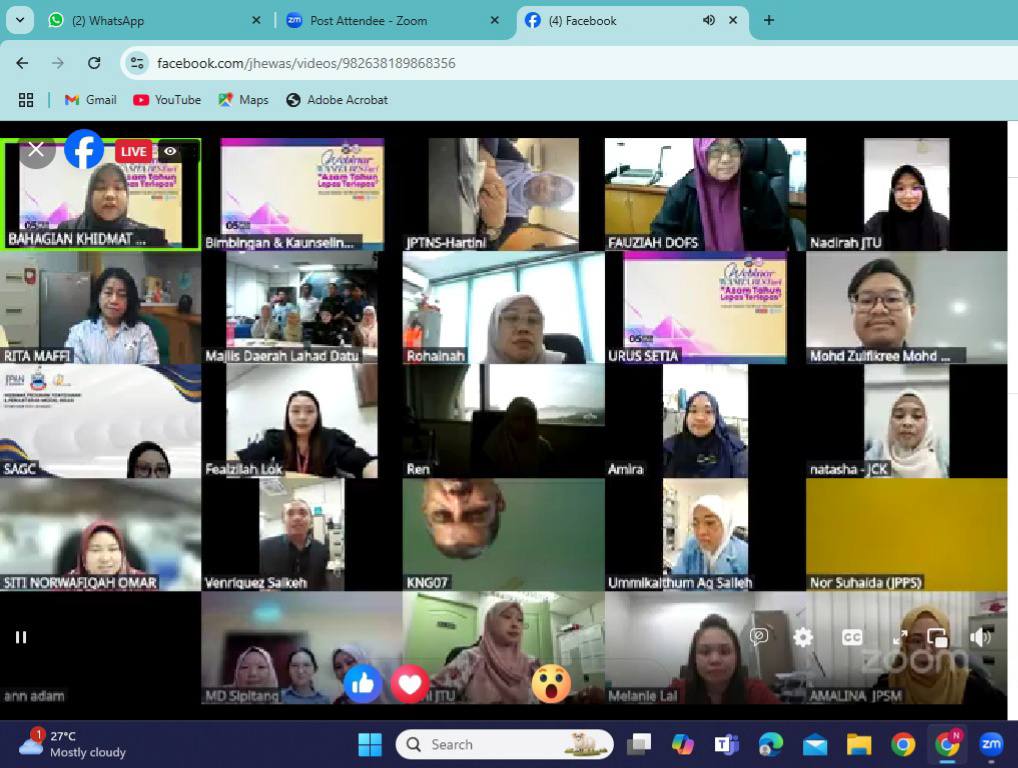Open the video settings gear
1018x768 pixels.
pos(803,637)
